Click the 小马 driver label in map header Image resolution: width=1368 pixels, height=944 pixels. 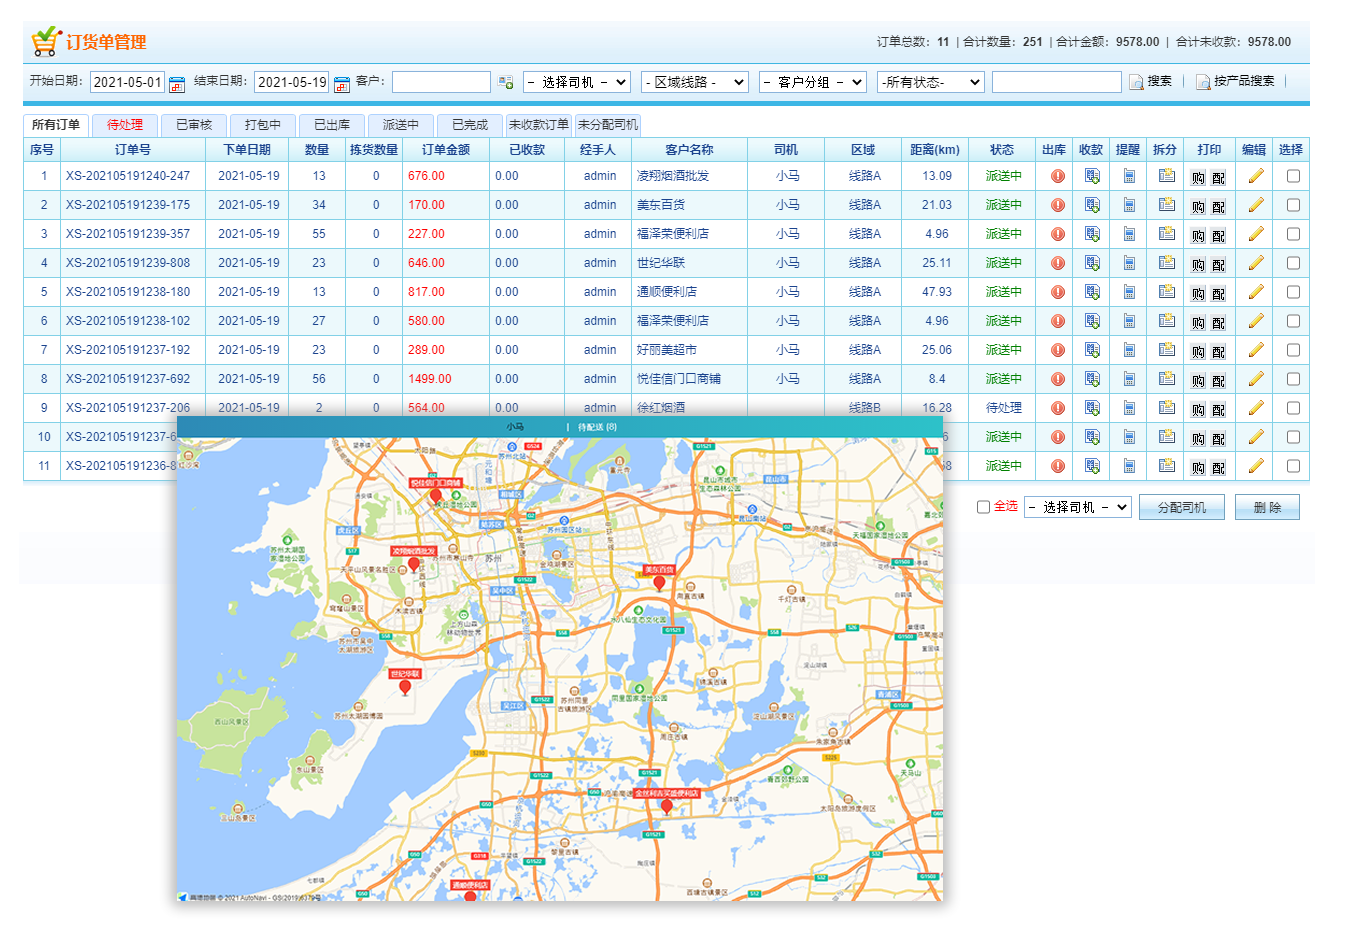[515, 427]
